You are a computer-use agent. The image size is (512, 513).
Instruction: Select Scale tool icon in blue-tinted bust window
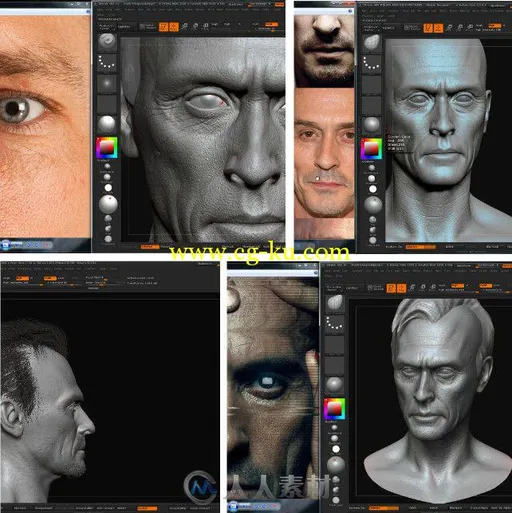[x=460, y=28]
